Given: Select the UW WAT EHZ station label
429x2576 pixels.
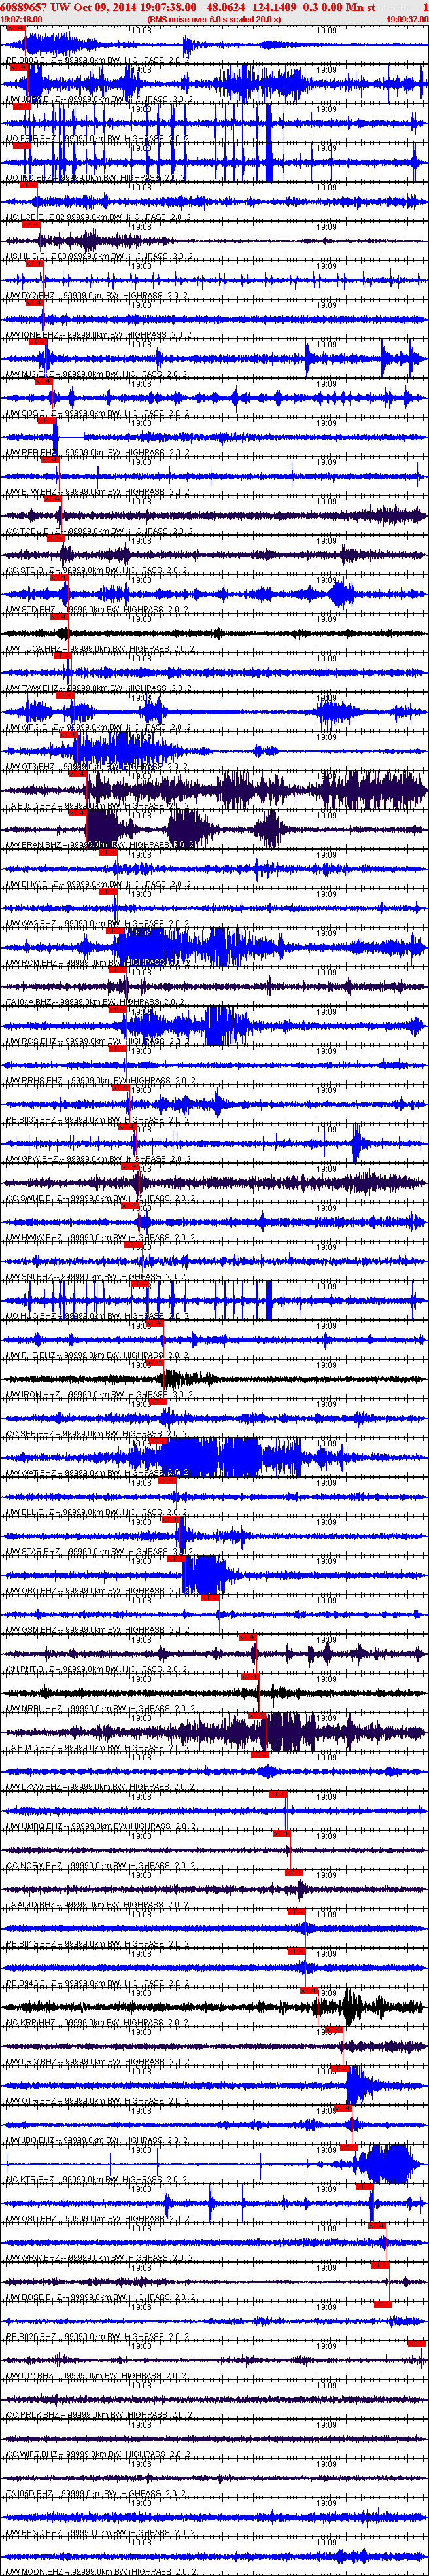Looking at the screenshot, I should (x=98, y=1472).
